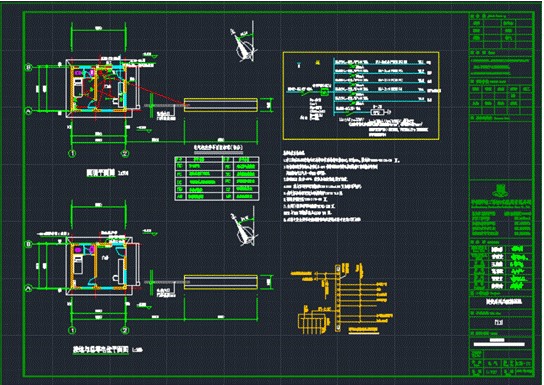
Task: Select grid bubble B on upper floor plan
Action: click(x=29, y=67)
